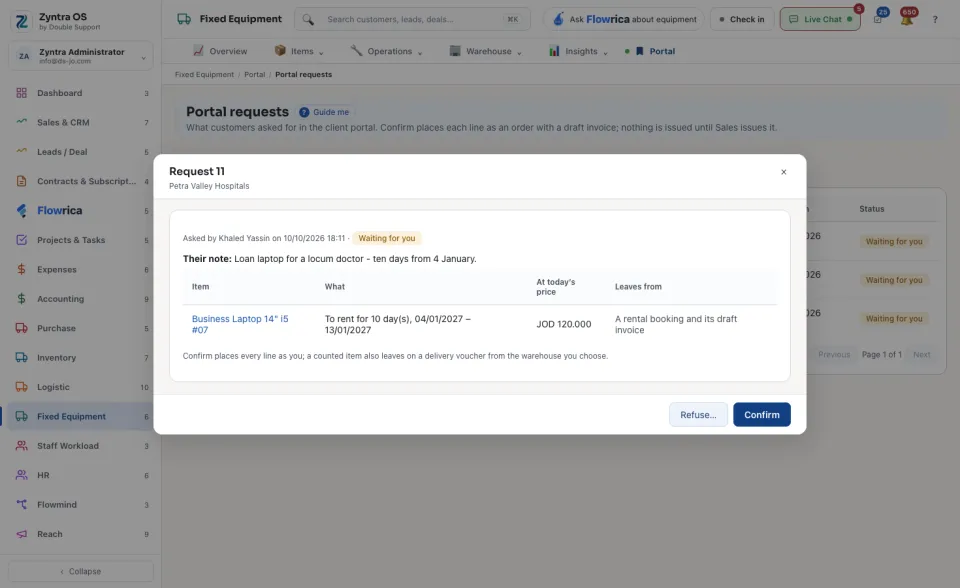
Task: Open the Accounting dollar icon
Action: pos(21,298)
